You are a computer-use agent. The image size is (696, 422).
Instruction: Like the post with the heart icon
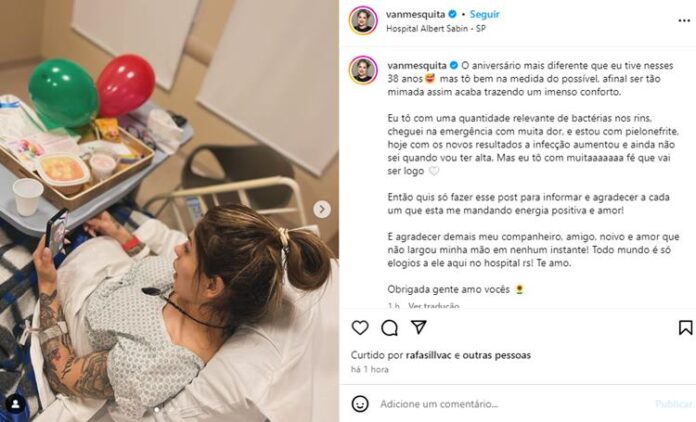tap(360, 327)
